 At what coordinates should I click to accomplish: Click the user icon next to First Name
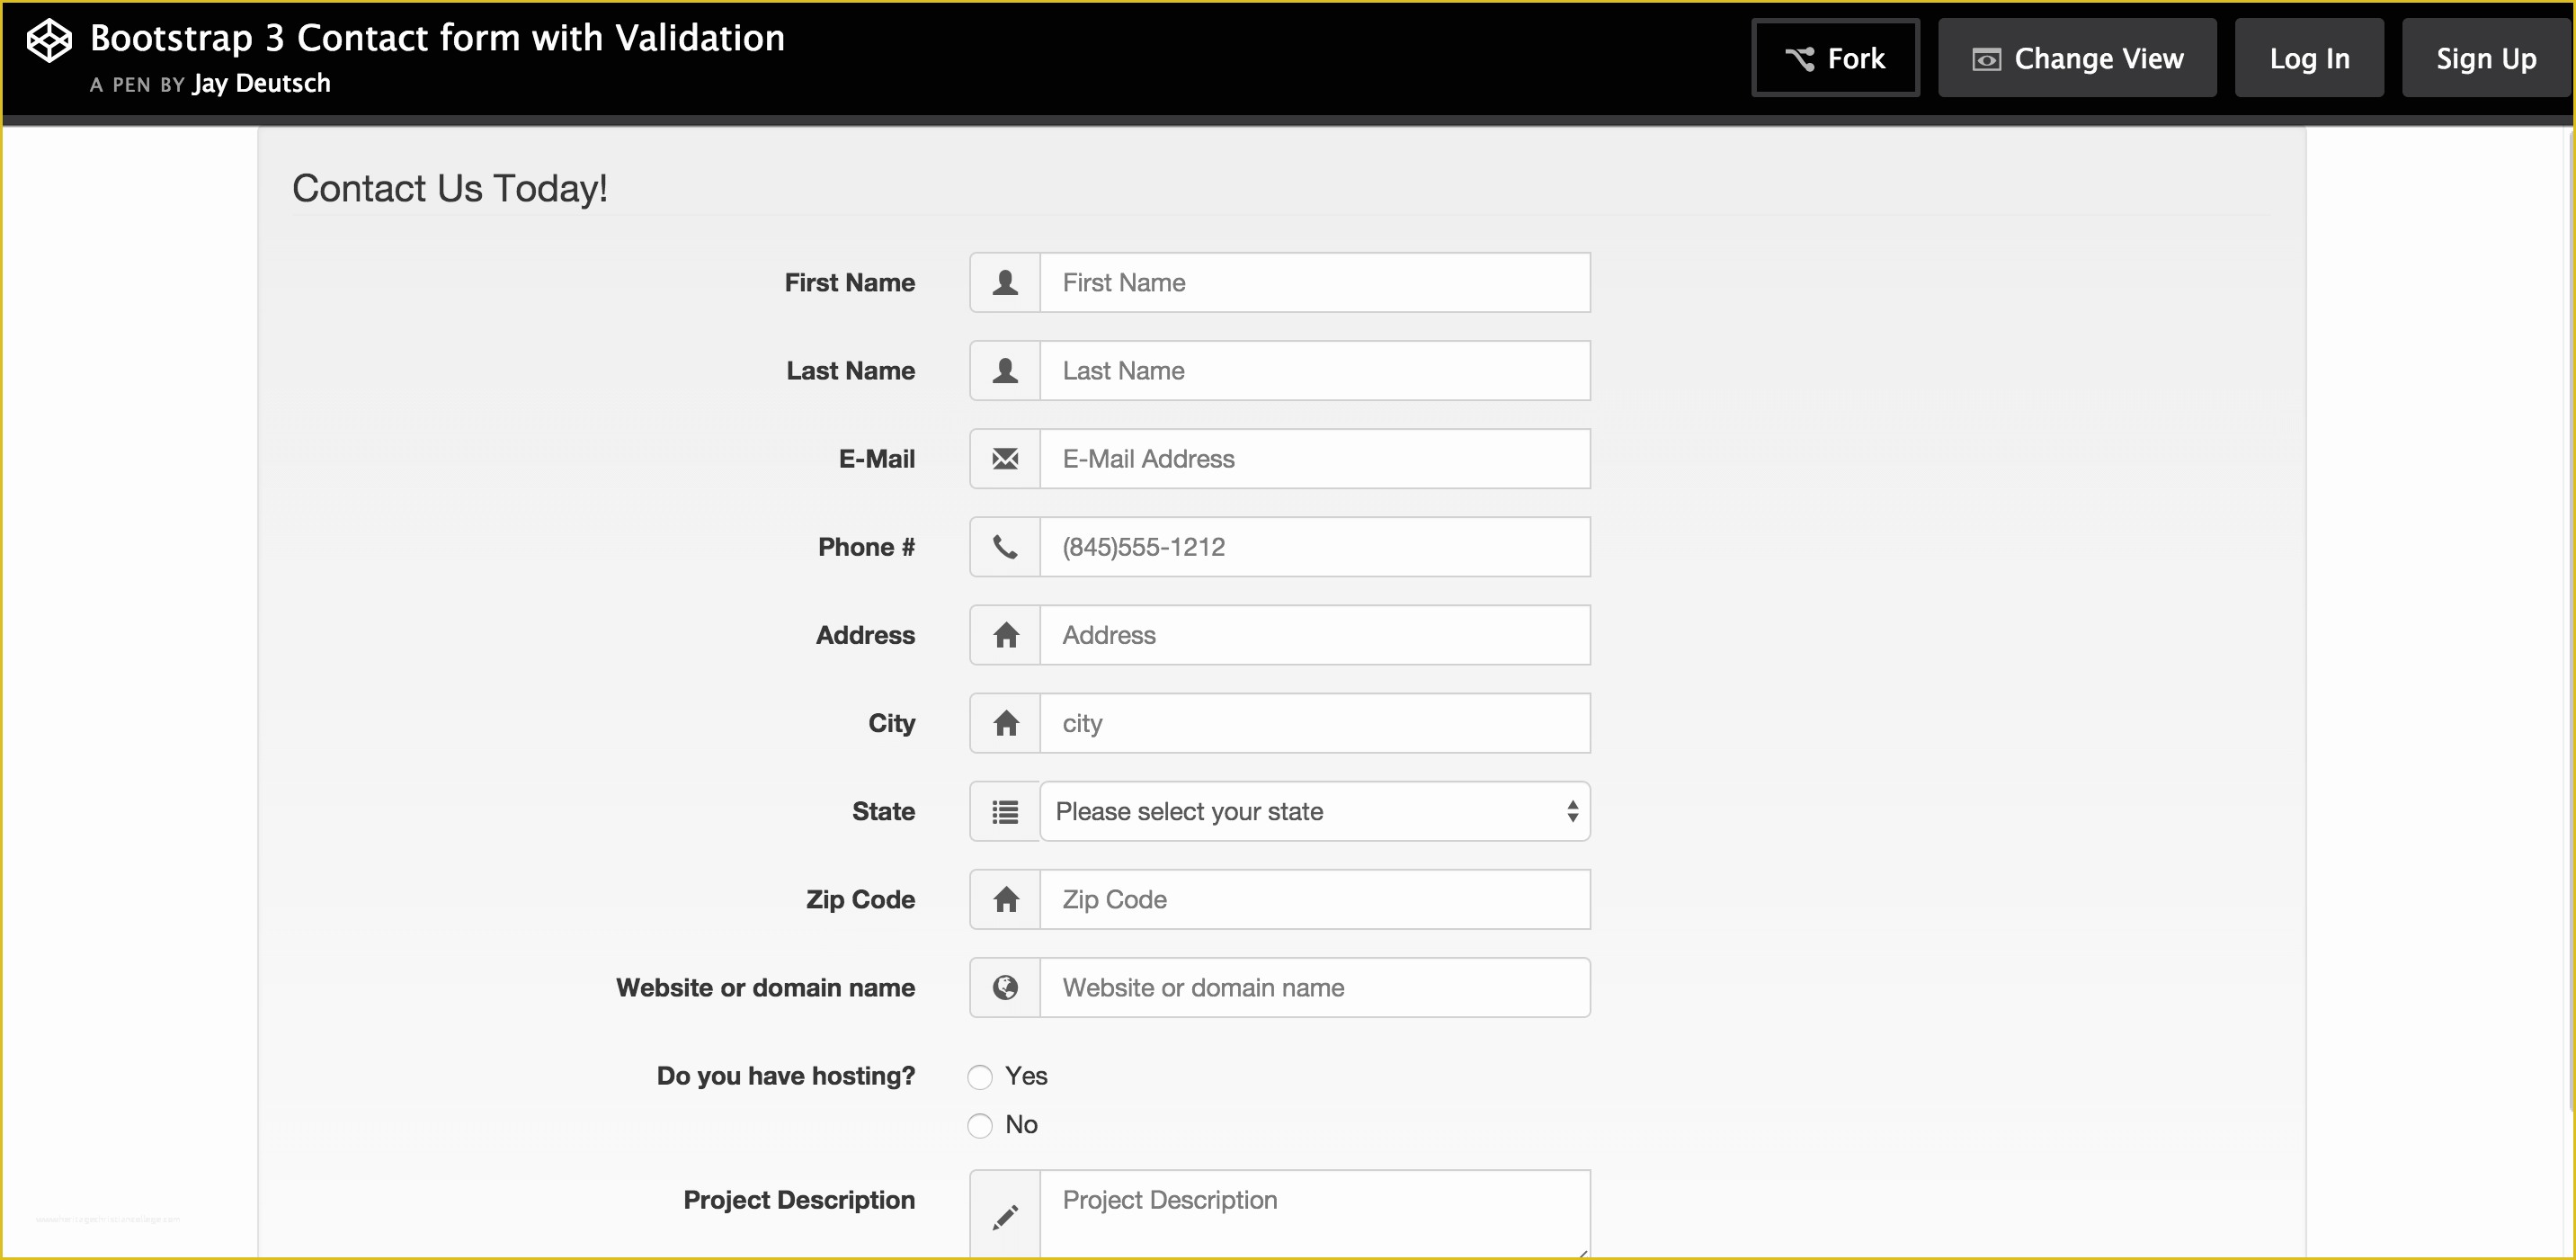(x=1003, y=282)
